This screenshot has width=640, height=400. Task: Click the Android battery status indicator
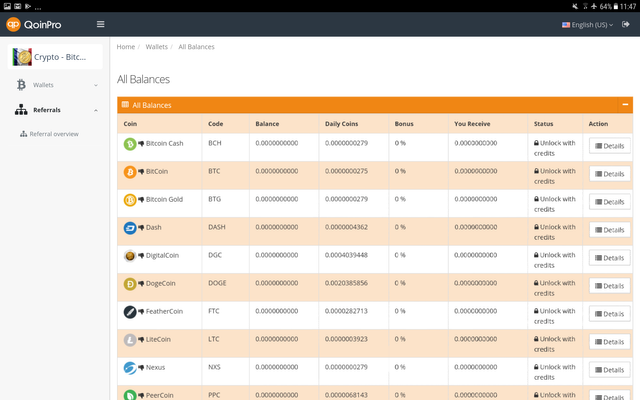tap(609, 6)
